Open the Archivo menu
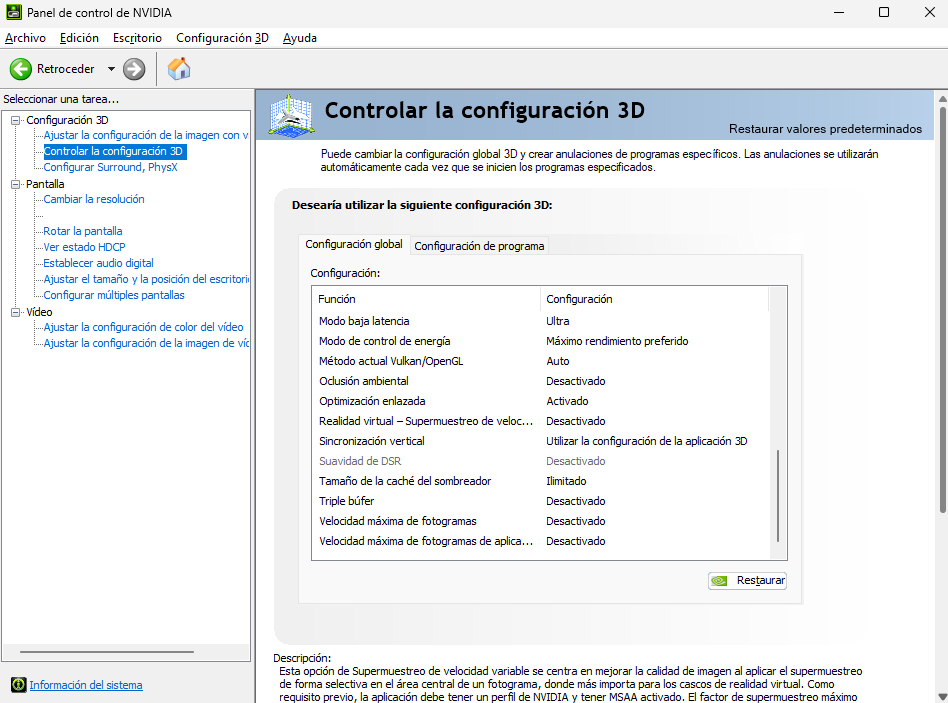Viewport: 948px width, 703px height. pyautogui.click(x=25, y=37)
